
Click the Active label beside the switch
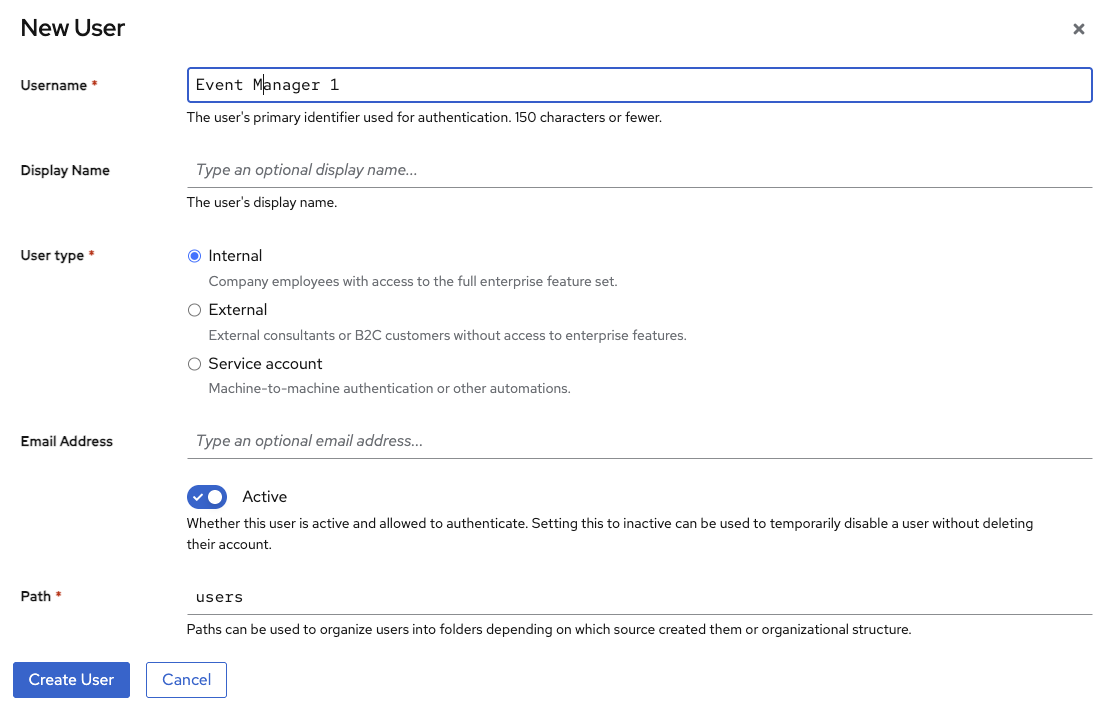pos(265,497)
